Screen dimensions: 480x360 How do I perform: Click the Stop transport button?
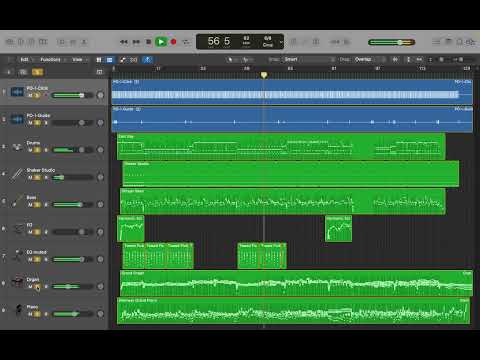pos(149,42)
